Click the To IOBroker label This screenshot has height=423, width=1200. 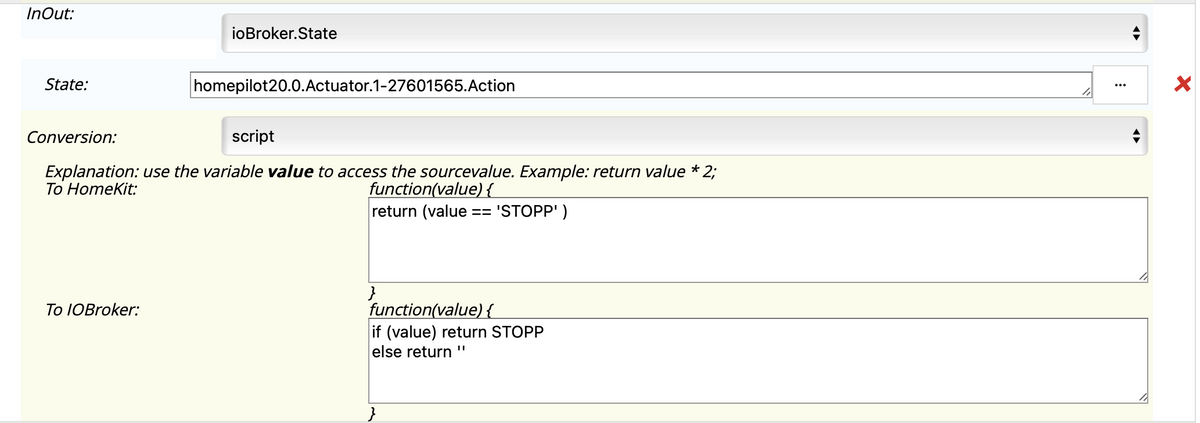coord(92,310)
